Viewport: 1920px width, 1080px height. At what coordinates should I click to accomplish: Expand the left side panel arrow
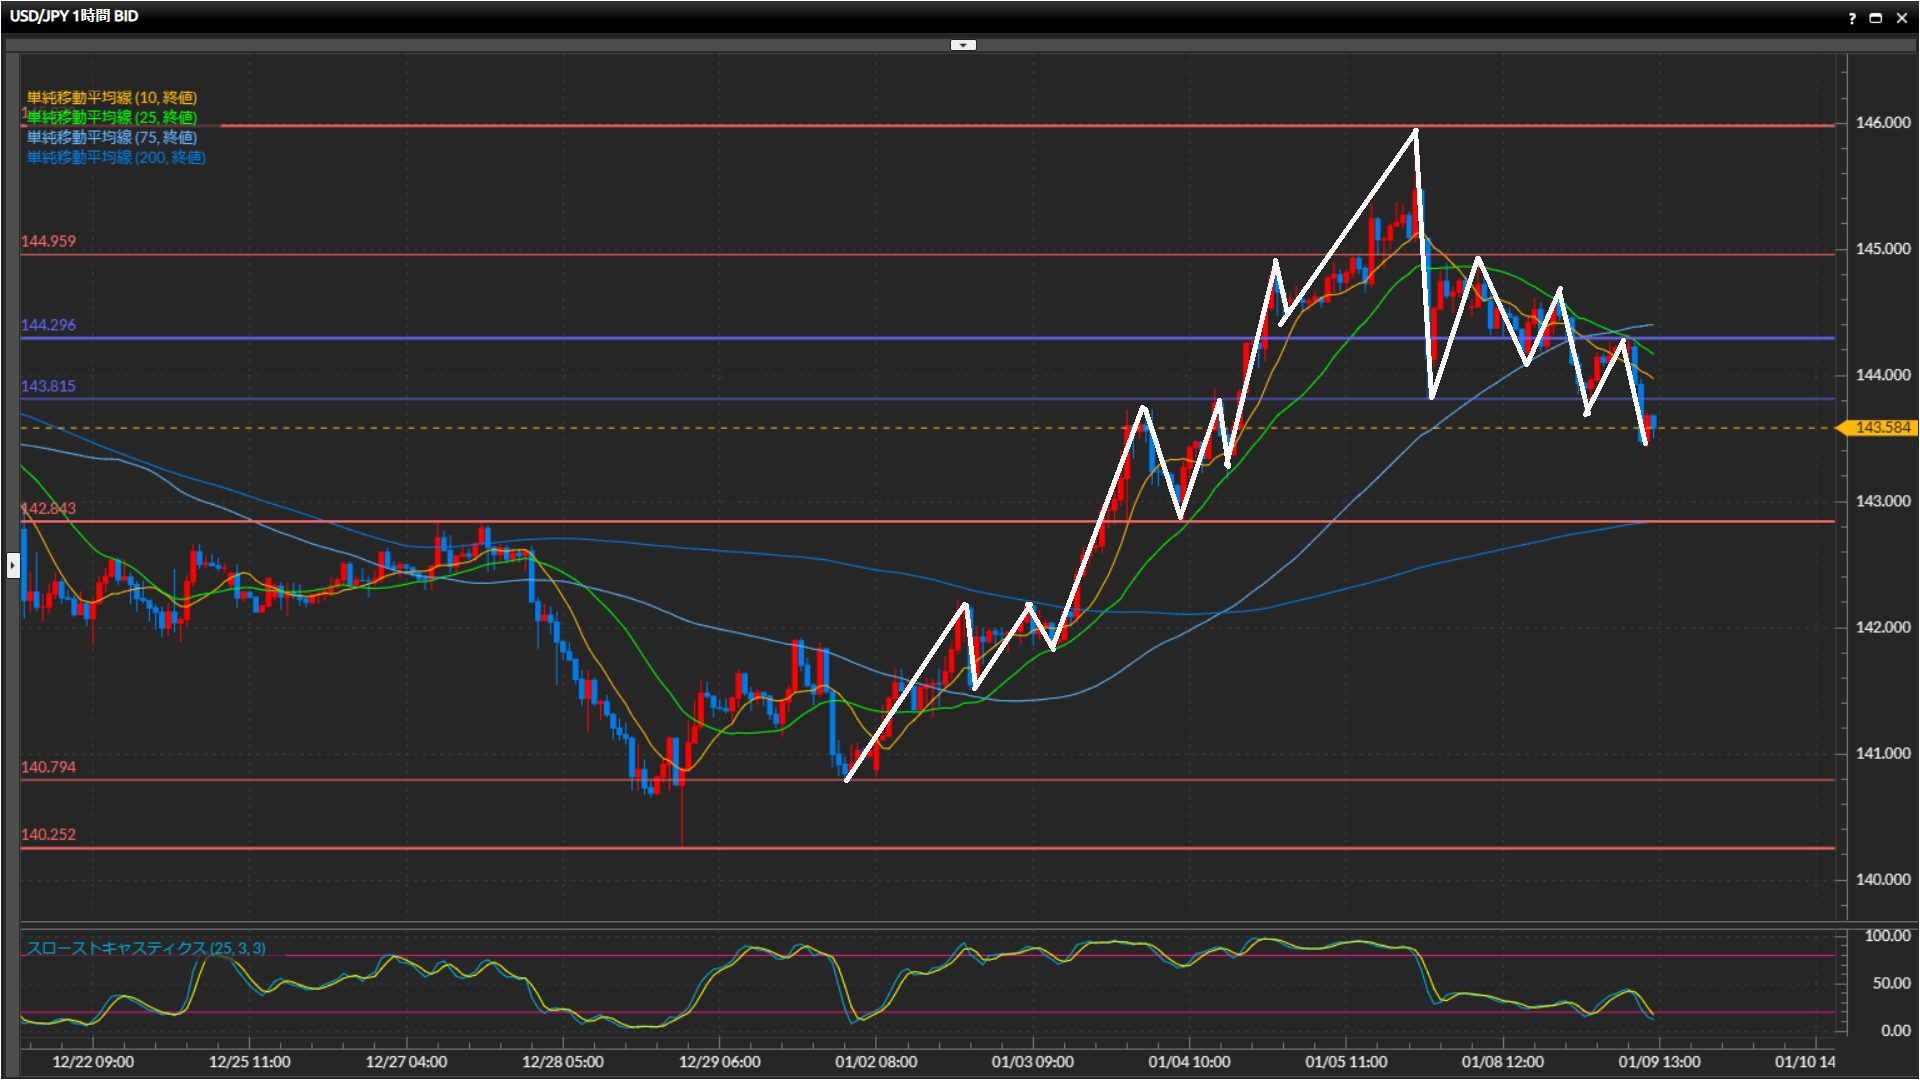pyautogui.click(x=12, y=566)
